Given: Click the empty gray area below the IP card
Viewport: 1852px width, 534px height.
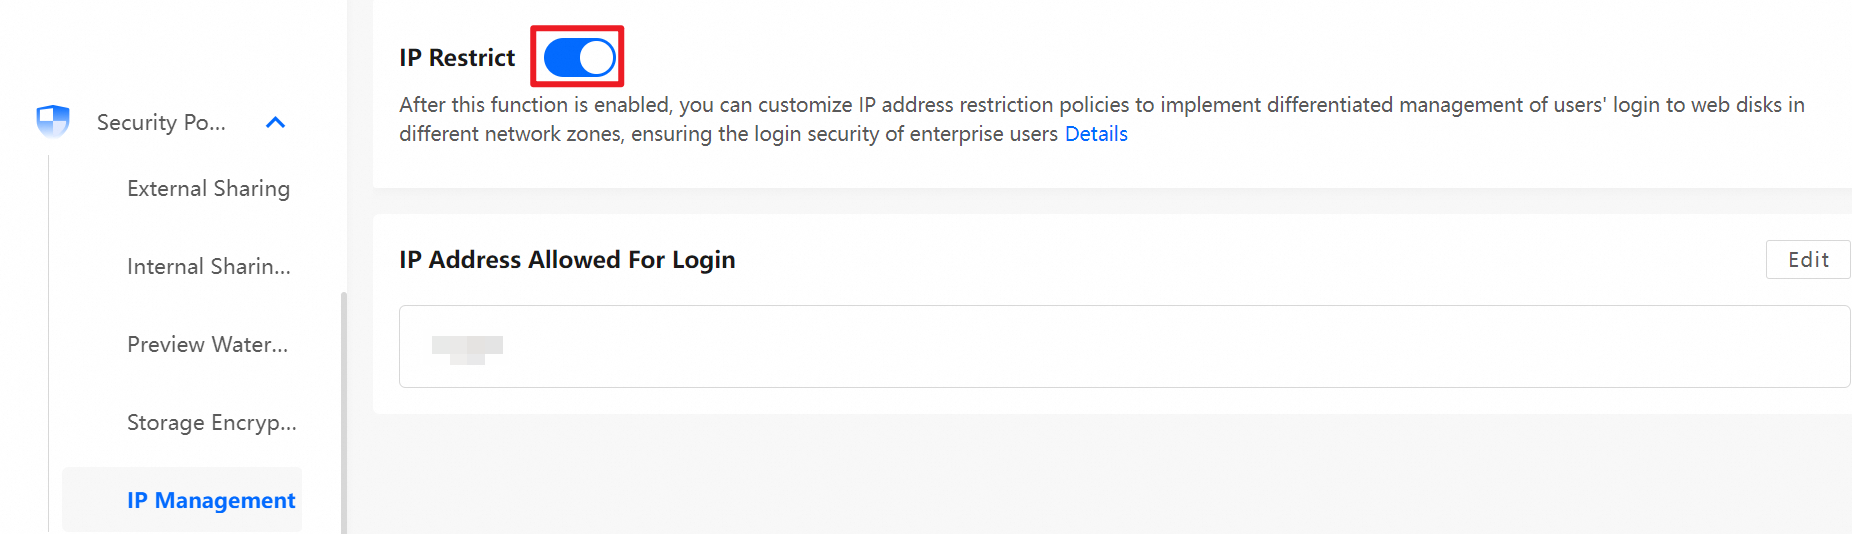Looking at the screenshot, I should 1100,475.
